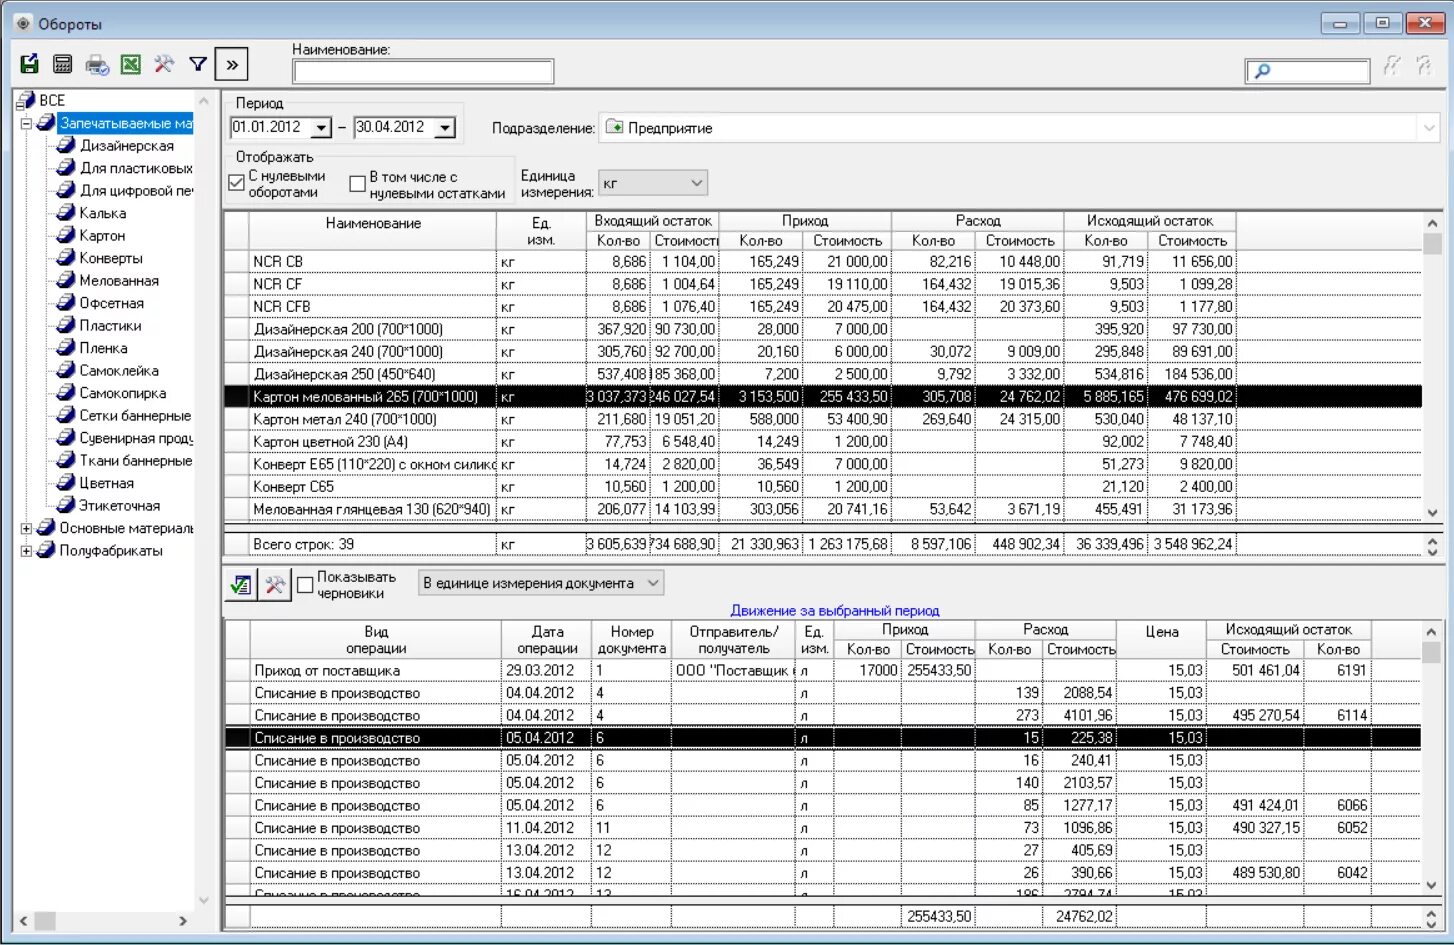Image resolution: width=1454 pixels, height=945 pixels.
Task: Select NCR CB row in upper table
Action: point(822,261)
